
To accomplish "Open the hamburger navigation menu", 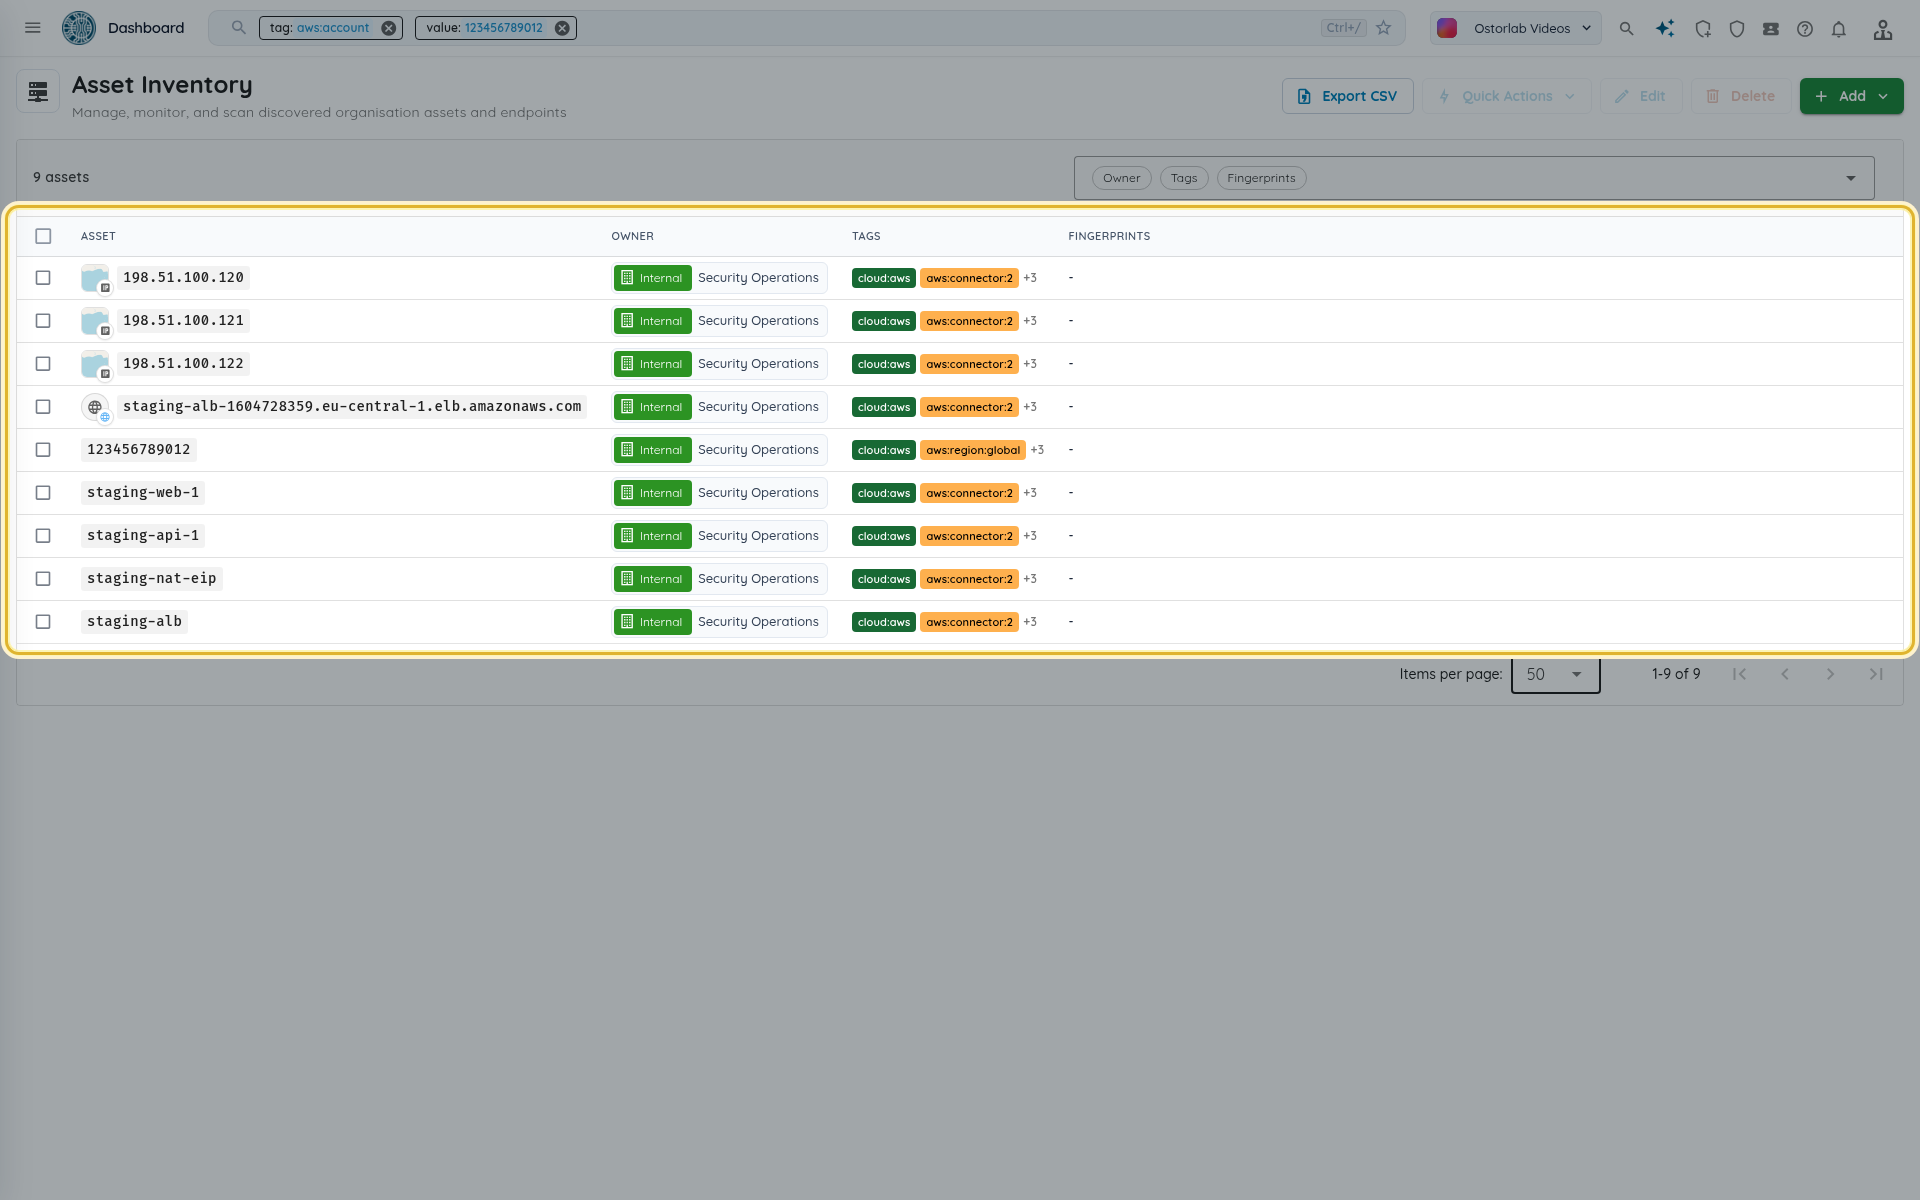I will (33, 28).
